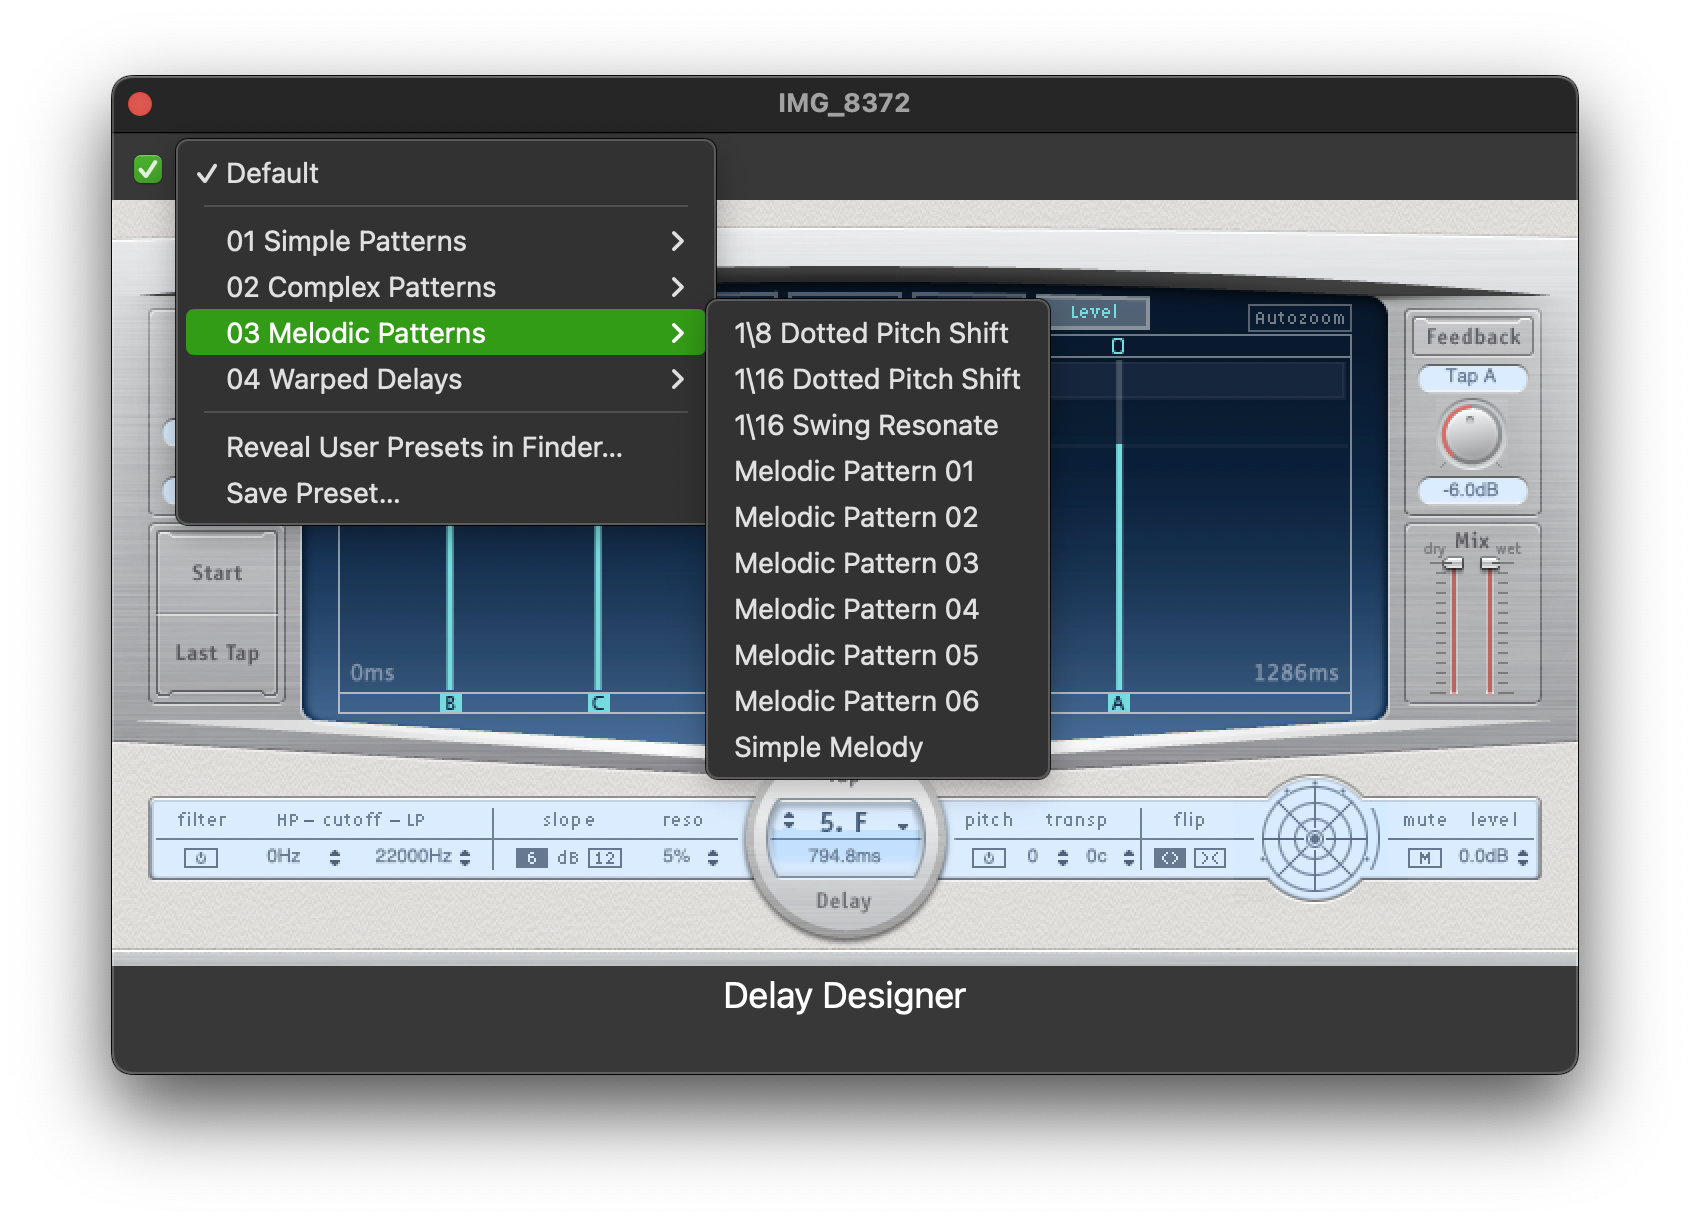
Task: Adjust the pitch 0 semitone stepper
Action: pos(1063,857)
